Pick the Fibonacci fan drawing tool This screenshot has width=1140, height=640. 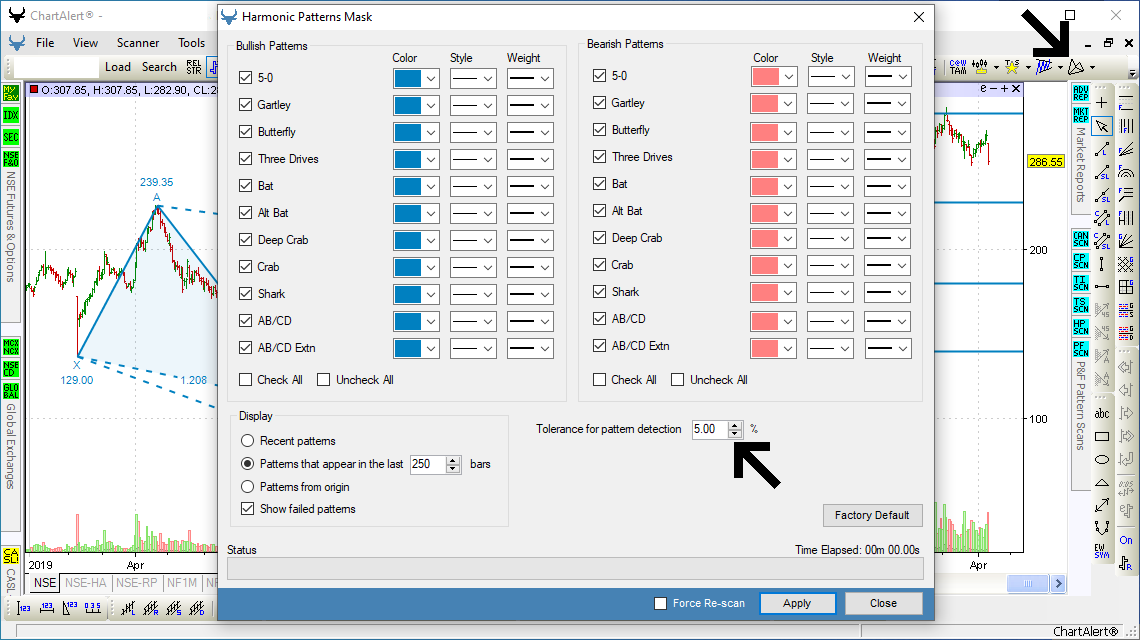point(1126,150)
